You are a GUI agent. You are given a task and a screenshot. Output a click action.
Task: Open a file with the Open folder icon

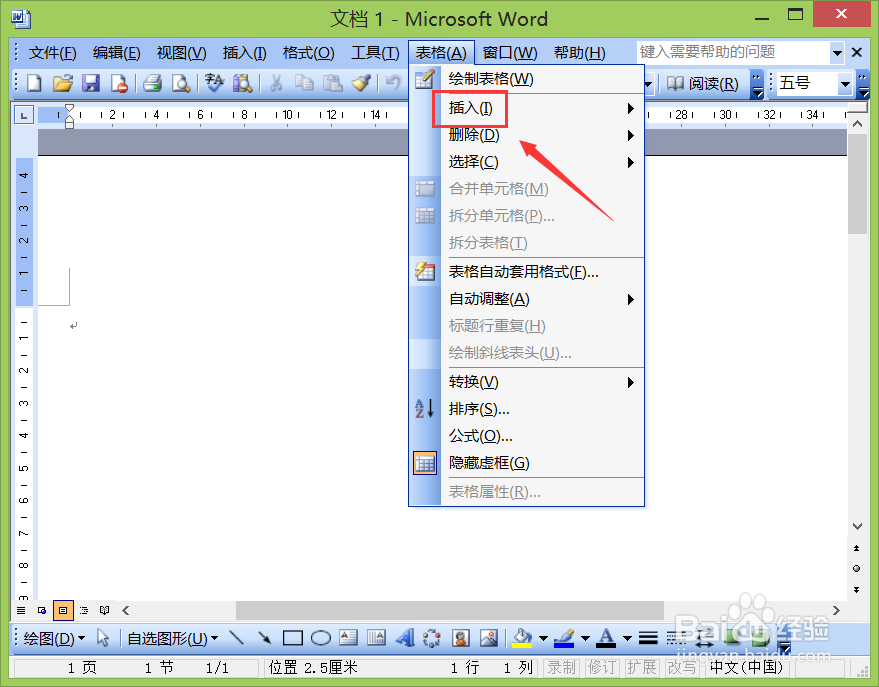(x=63, y=83)
